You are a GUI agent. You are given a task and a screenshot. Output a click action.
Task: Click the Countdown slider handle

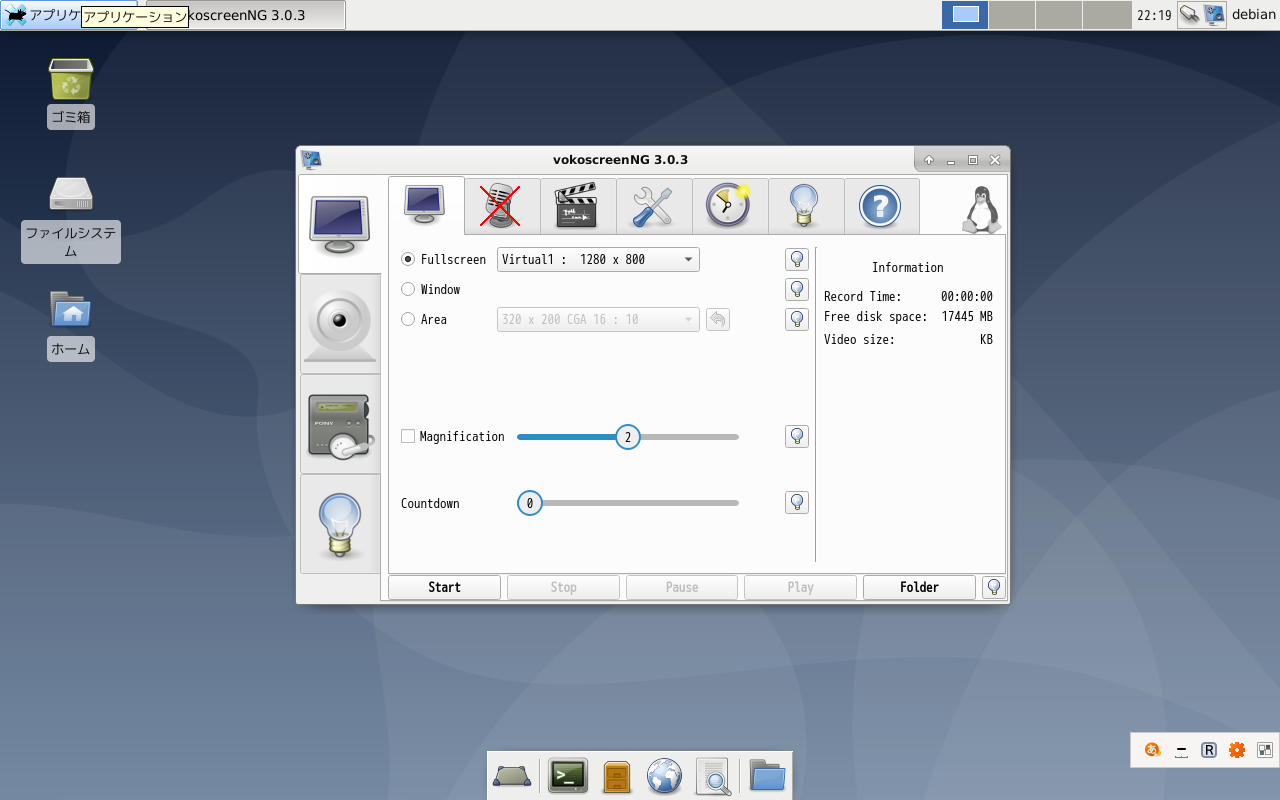[529, 503]
